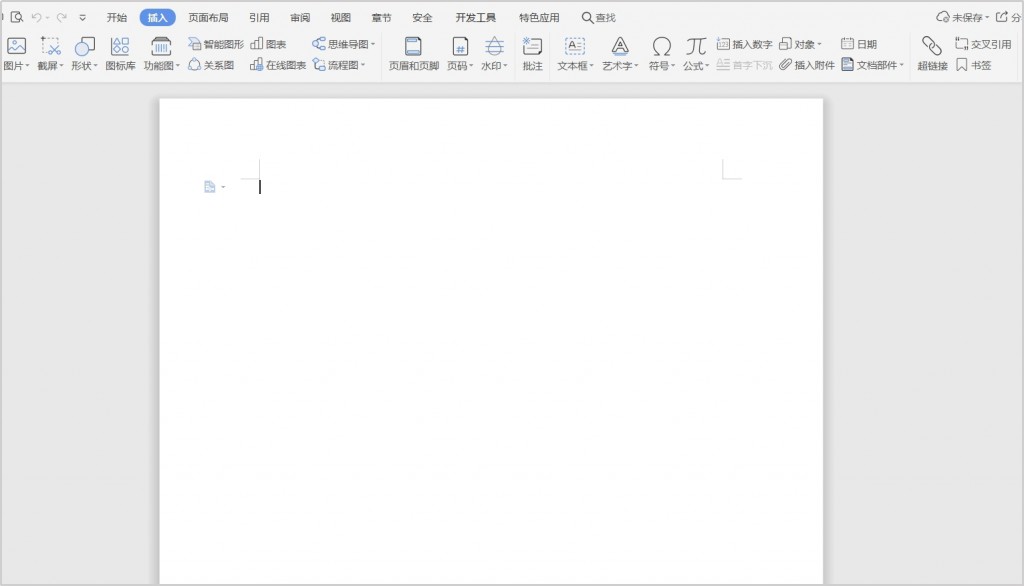Image resolution: width=1024 pixels, height=586 pixels.
Task: Switch to the 审阅 tab
Action: click(300, 18)
